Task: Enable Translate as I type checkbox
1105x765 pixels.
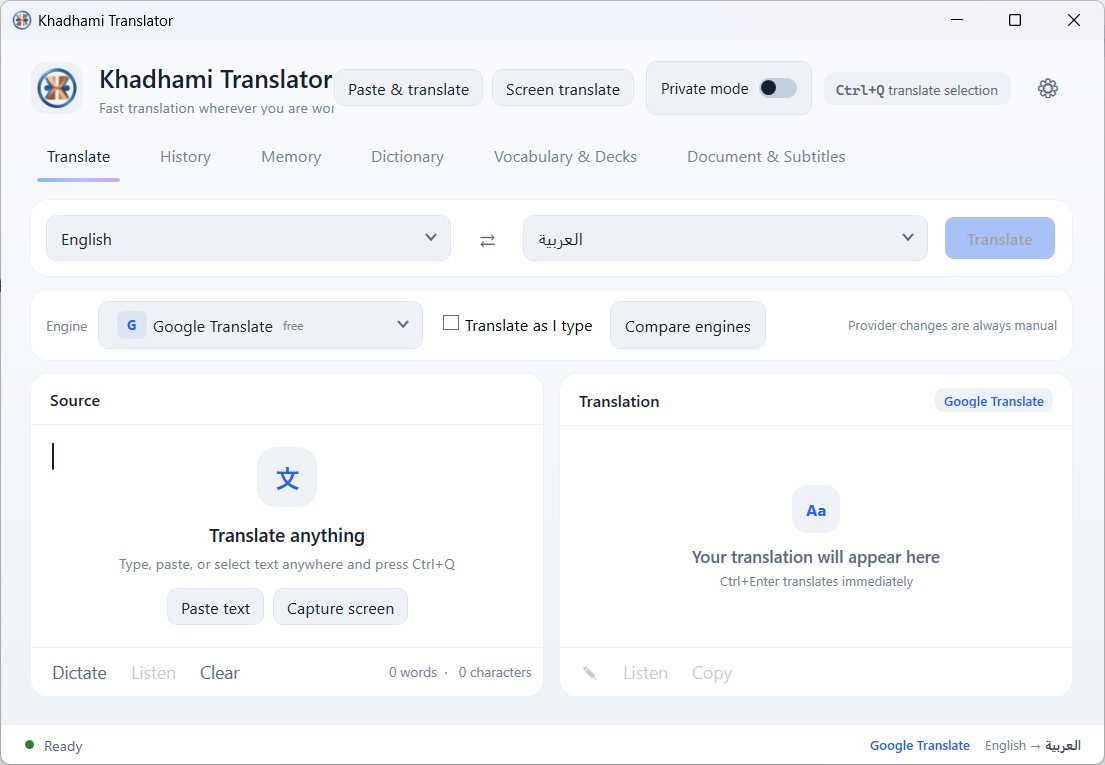Action: pos(450,323)
